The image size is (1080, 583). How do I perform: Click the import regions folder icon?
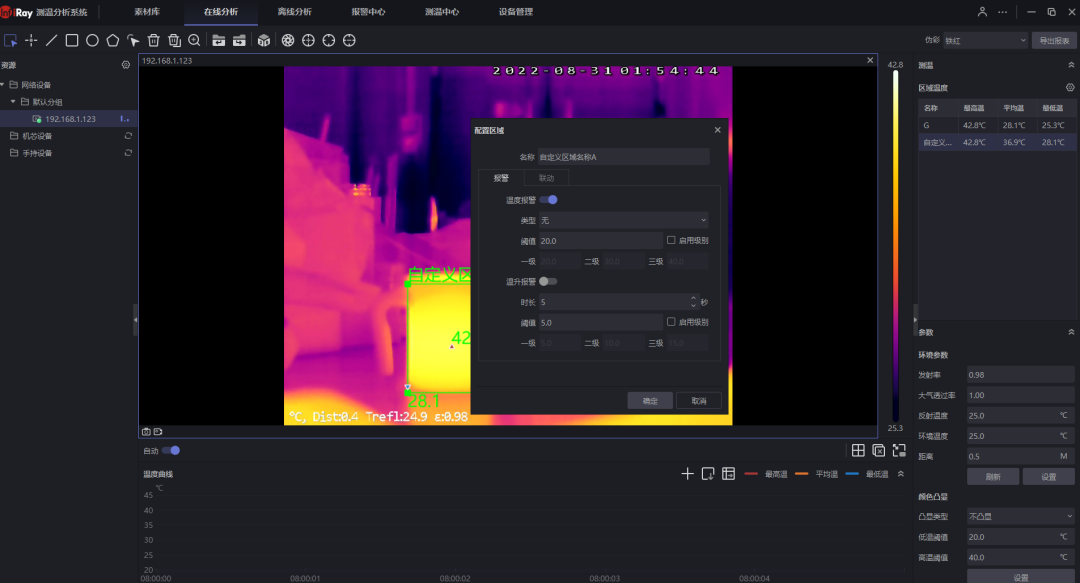[x=219, y=40]
